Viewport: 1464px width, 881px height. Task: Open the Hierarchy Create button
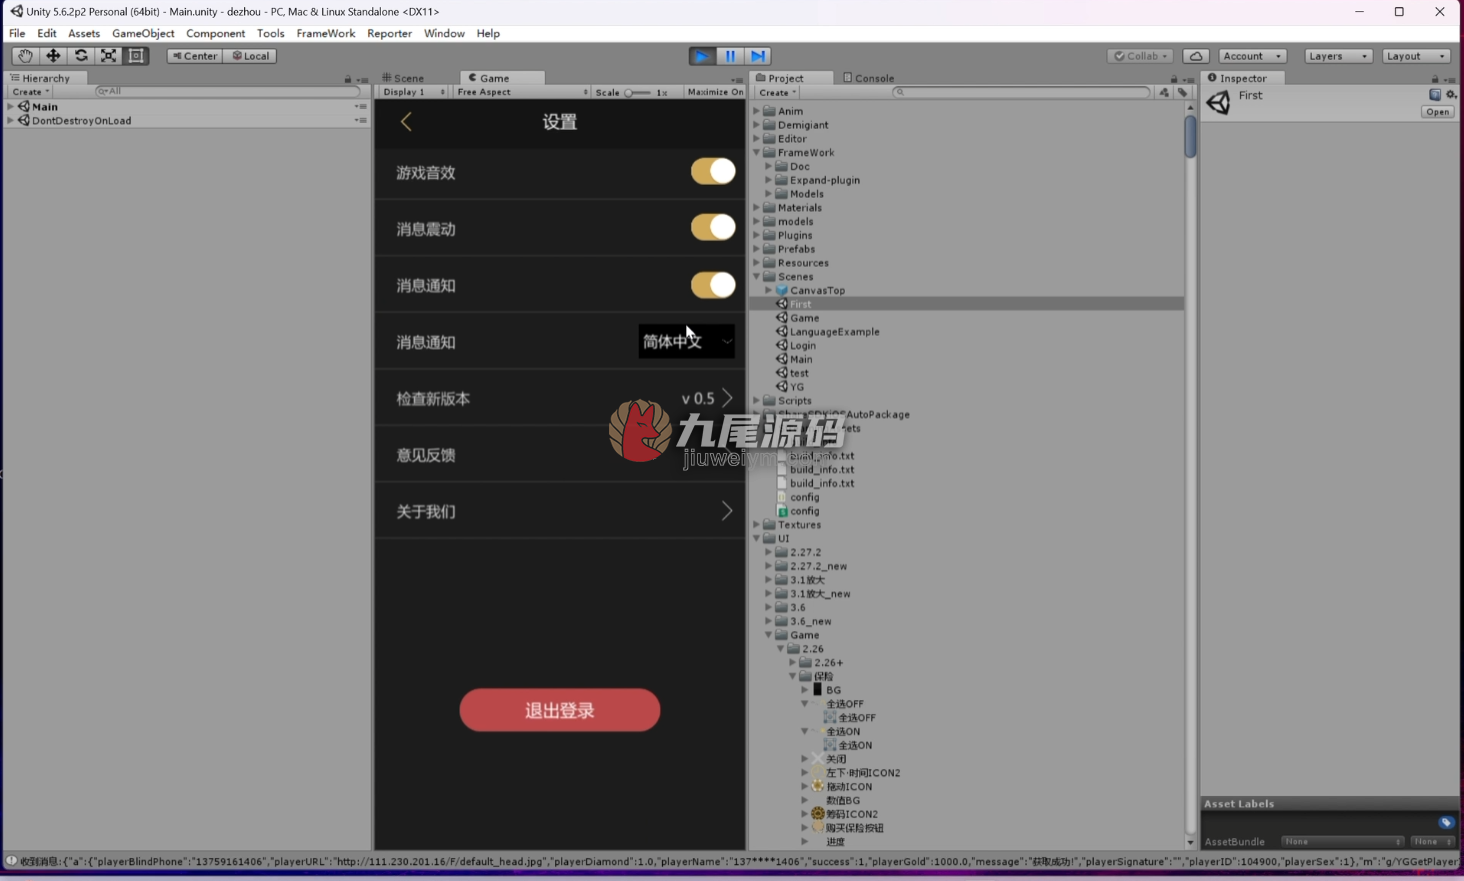(30, 92)
